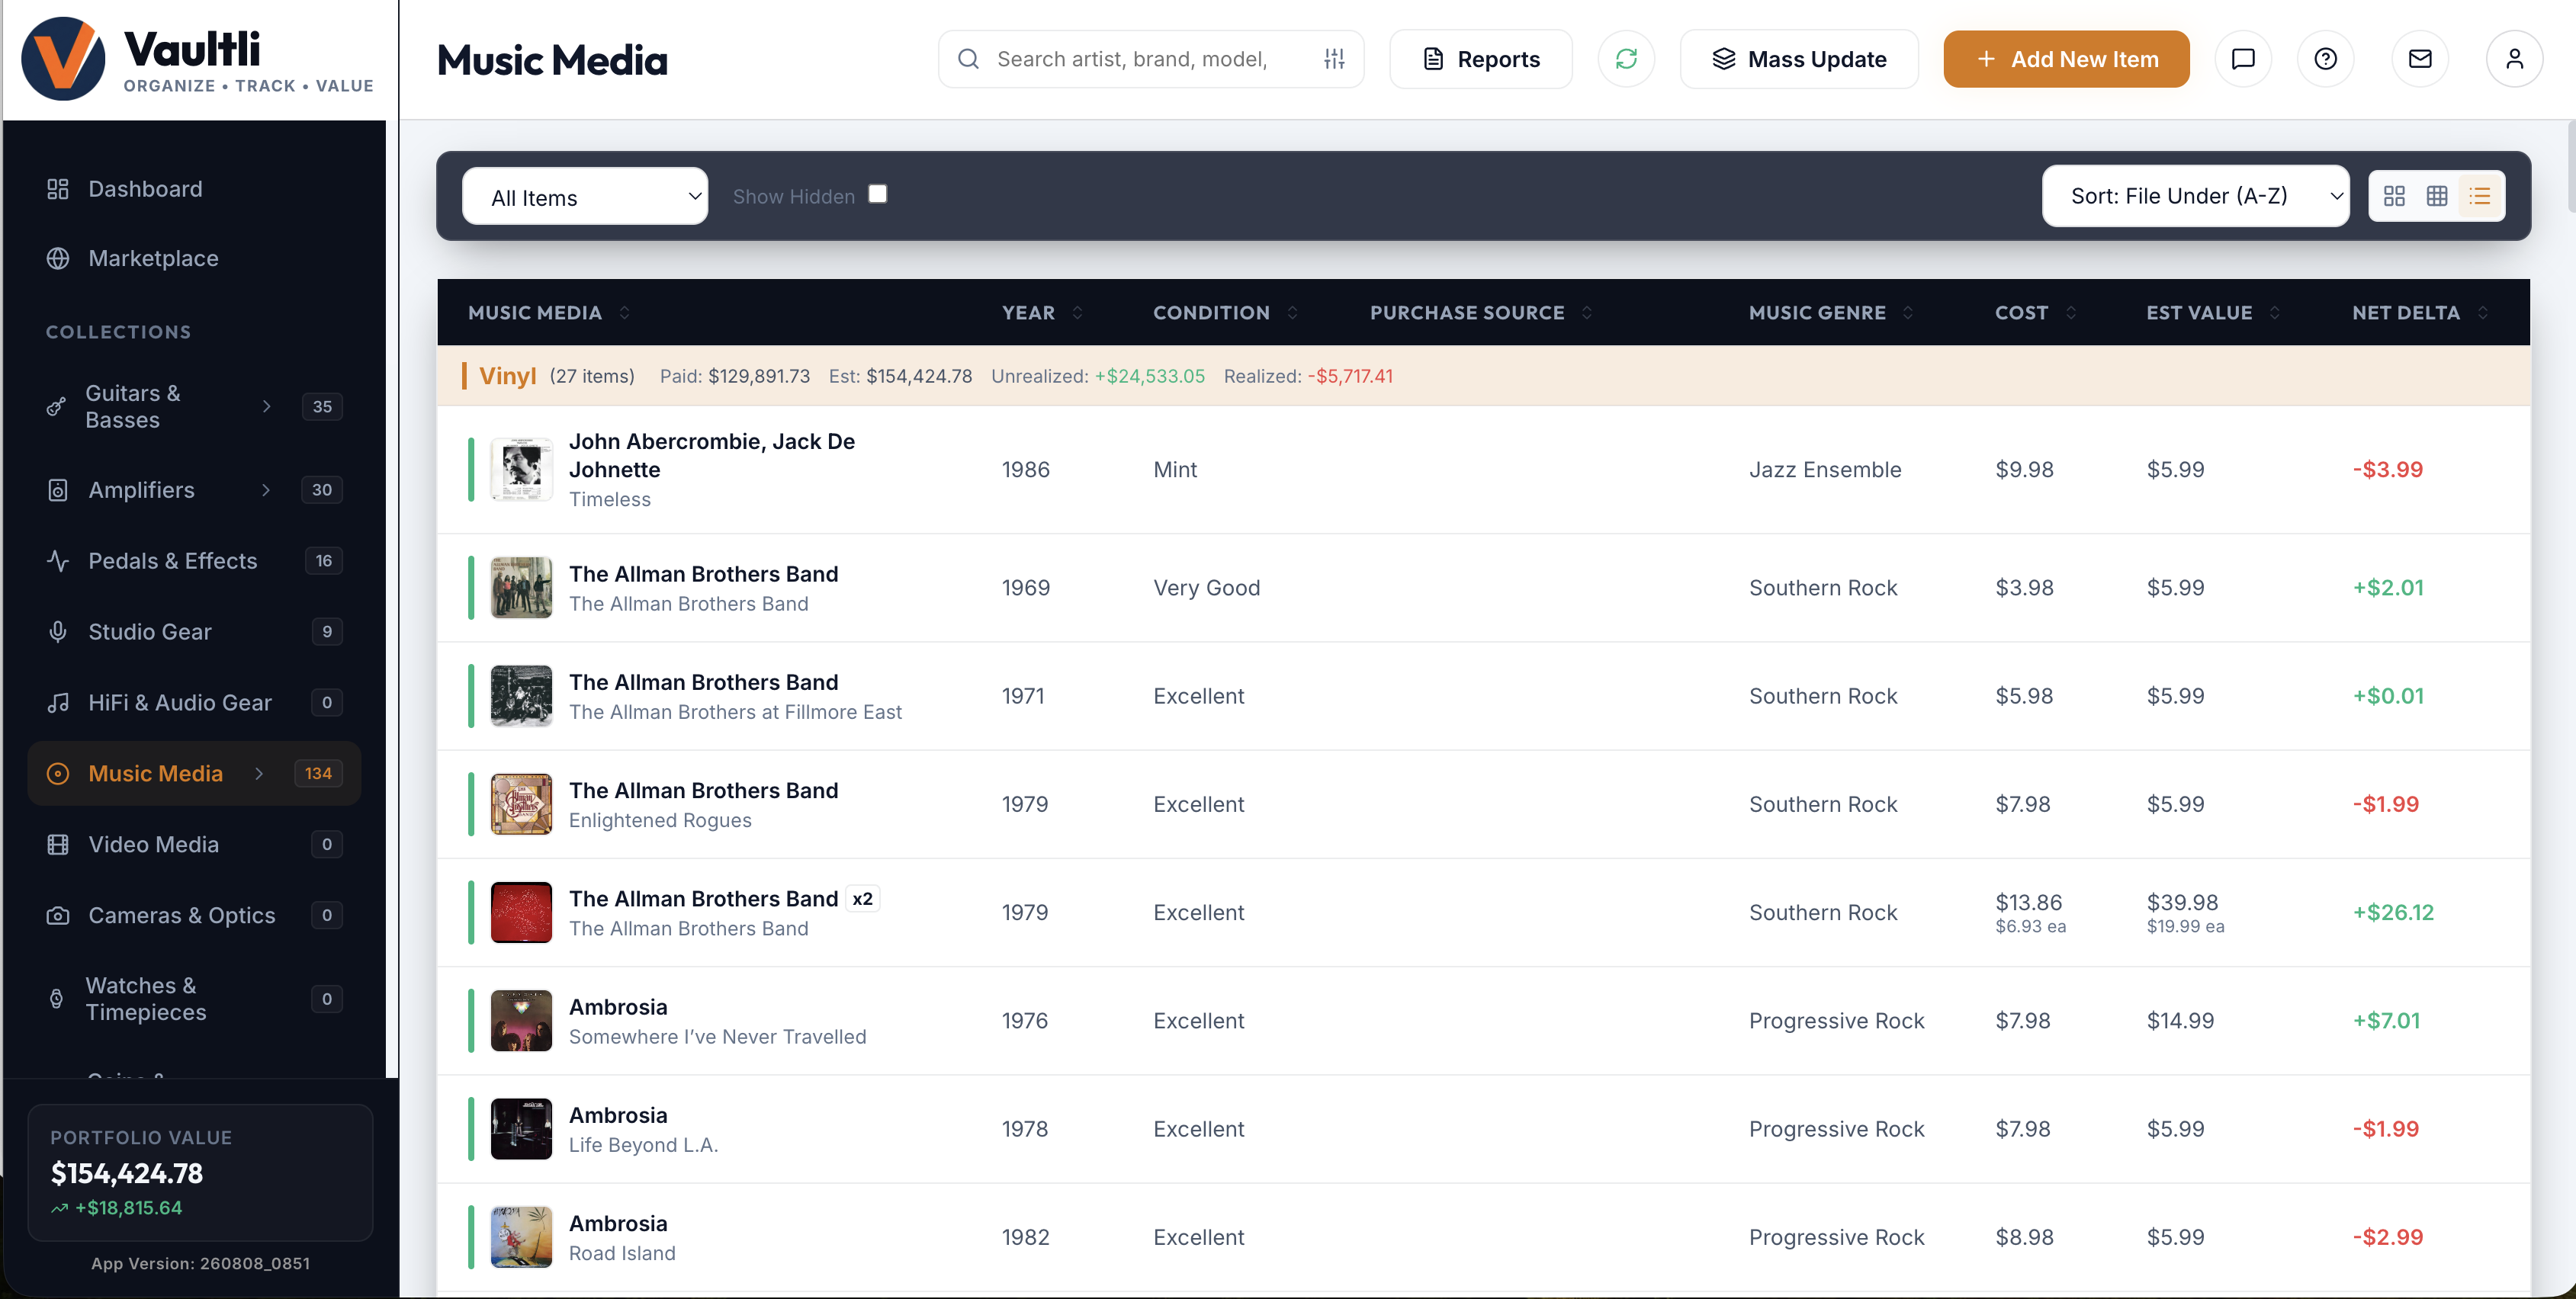Switch to list view layout
The height and width of the screenshot is (1299, 2576).
coord(2480,196)
